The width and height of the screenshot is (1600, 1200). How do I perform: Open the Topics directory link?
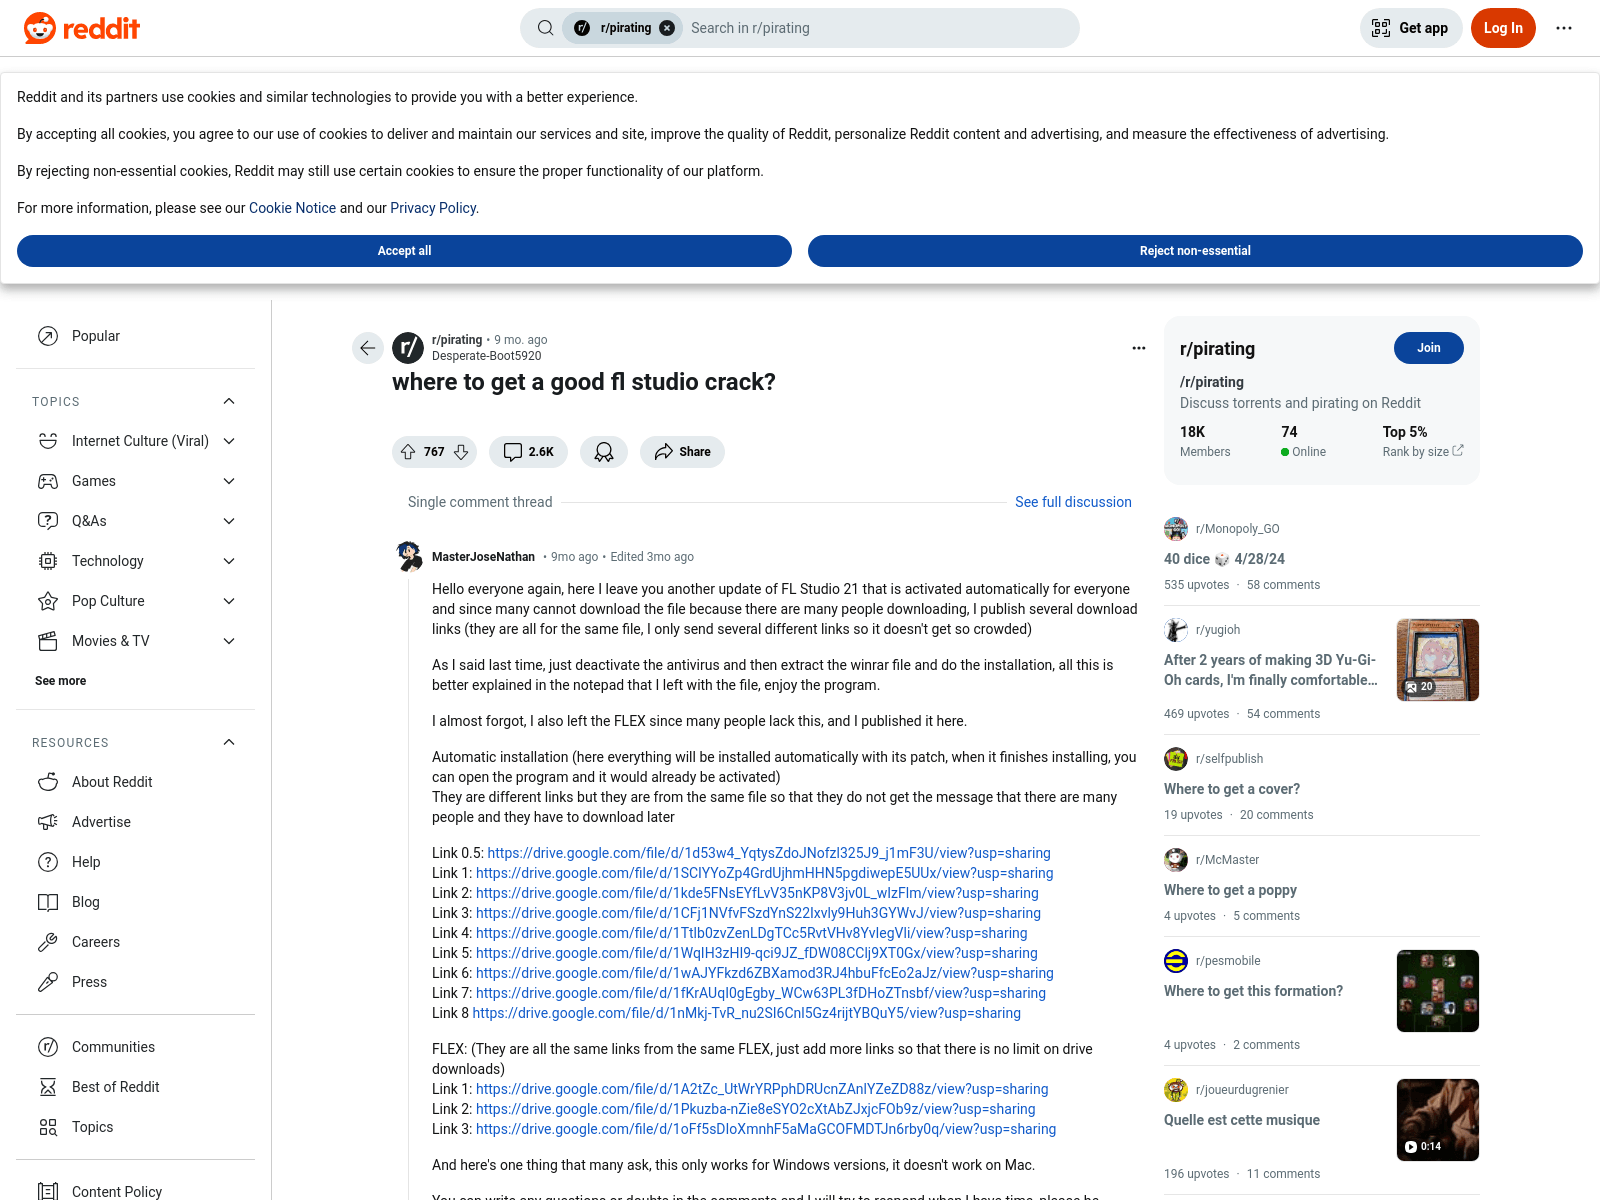pos(136,1127)
